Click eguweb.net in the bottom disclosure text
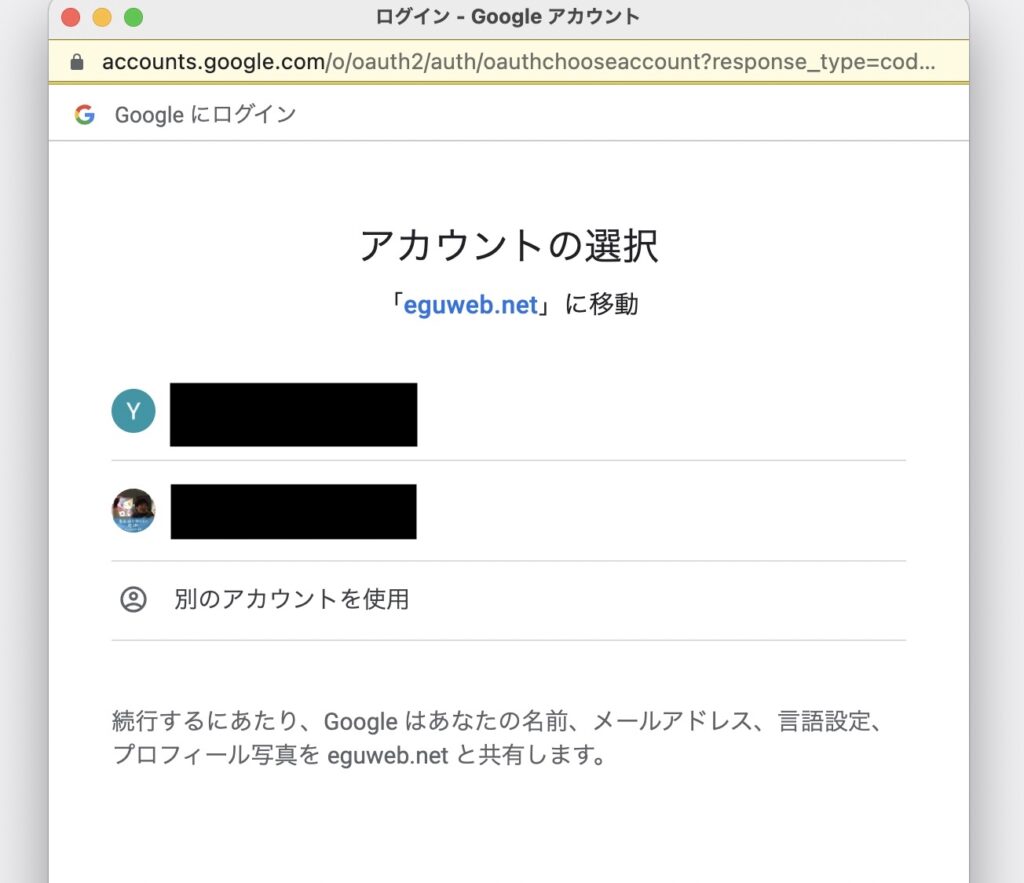The height and width of the screenshot is (883, 1024). pyautogui.click(x=388, y=755)
